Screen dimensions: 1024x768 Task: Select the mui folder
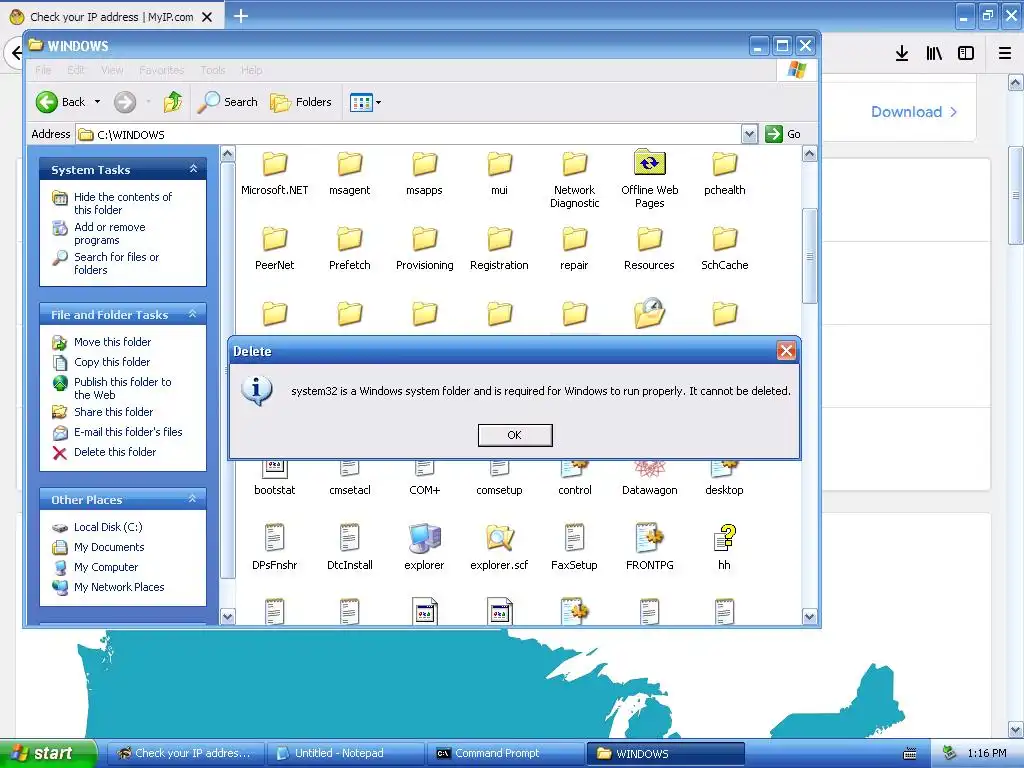tap(500, 173)
